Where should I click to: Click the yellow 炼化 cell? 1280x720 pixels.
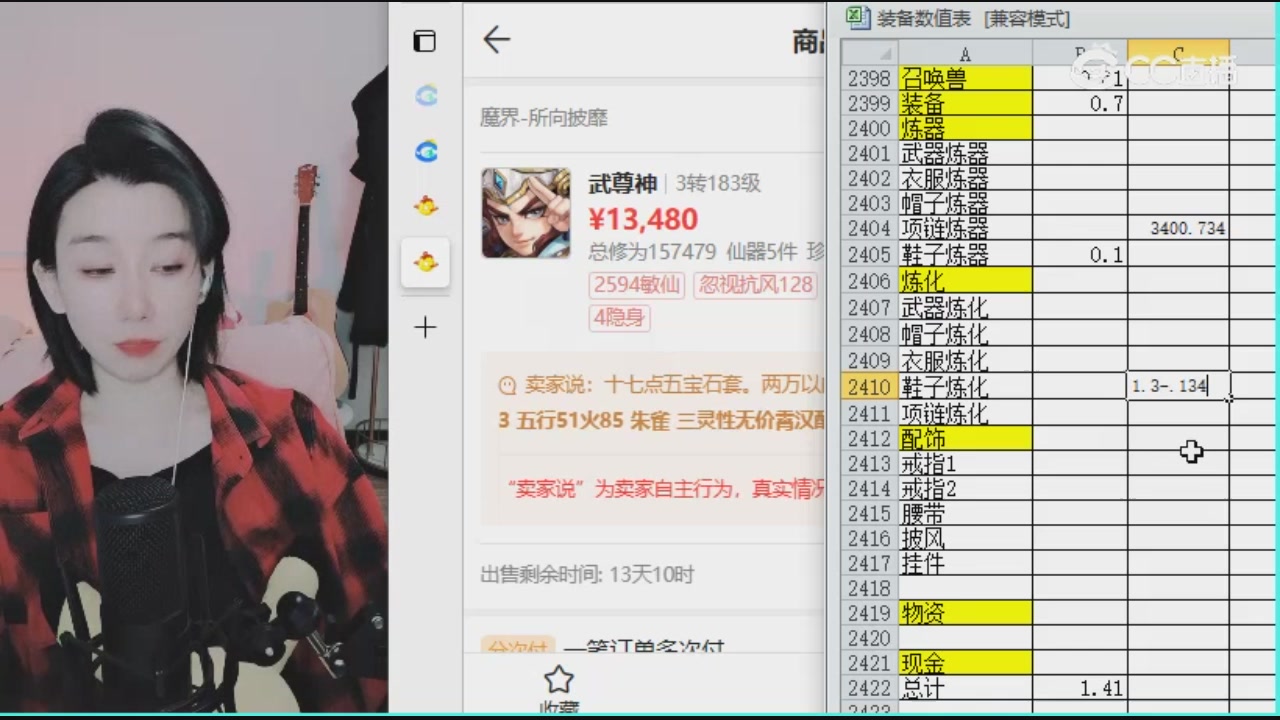pos(965,281)
